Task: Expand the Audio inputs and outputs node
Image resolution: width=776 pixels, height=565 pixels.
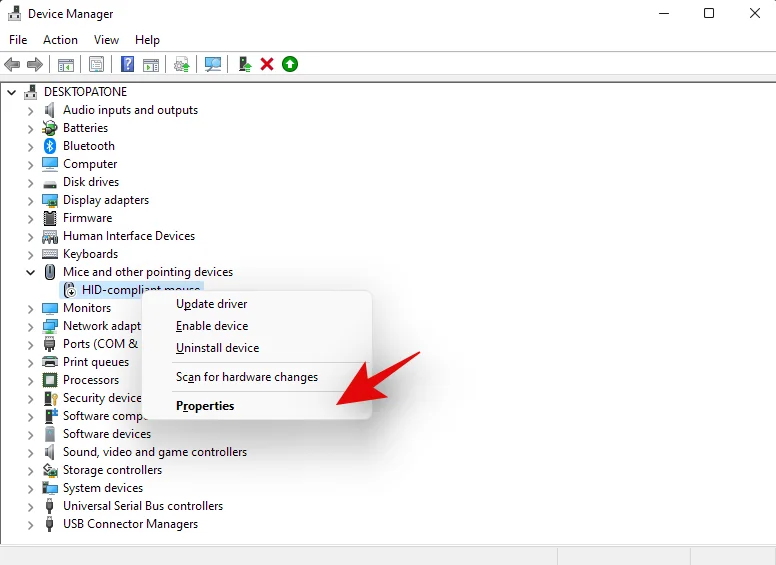Action: (x=30, y=110)
